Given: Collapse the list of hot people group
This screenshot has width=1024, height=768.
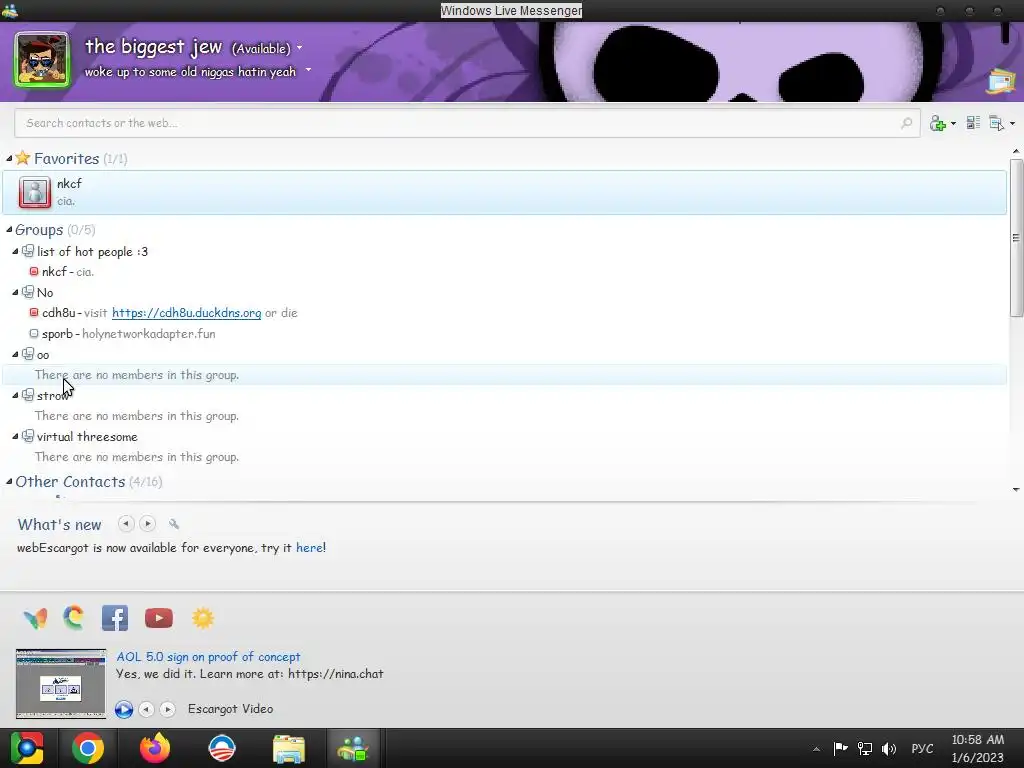Looking at the screenshot, I should 15,251.
